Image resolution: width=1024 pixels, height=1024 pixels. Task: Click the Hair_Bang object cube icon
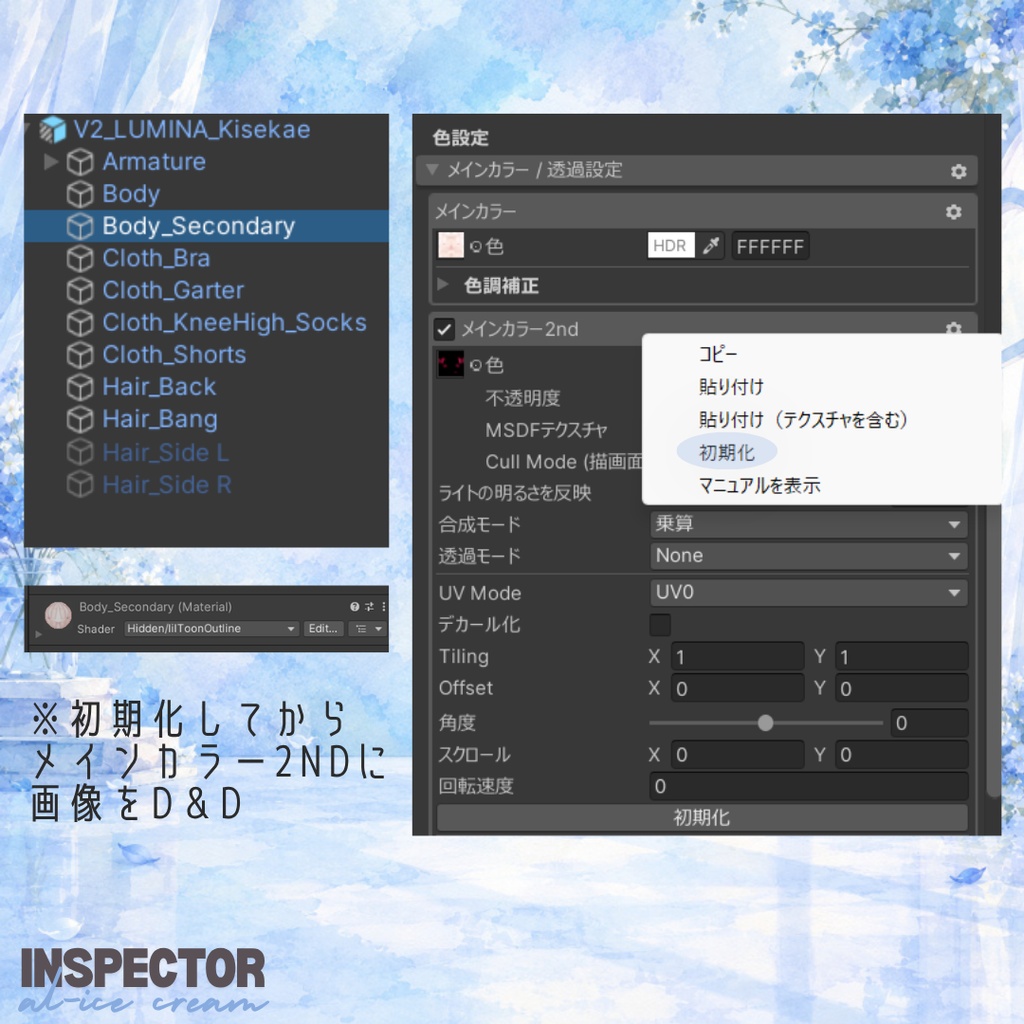(x=80, y=419)
